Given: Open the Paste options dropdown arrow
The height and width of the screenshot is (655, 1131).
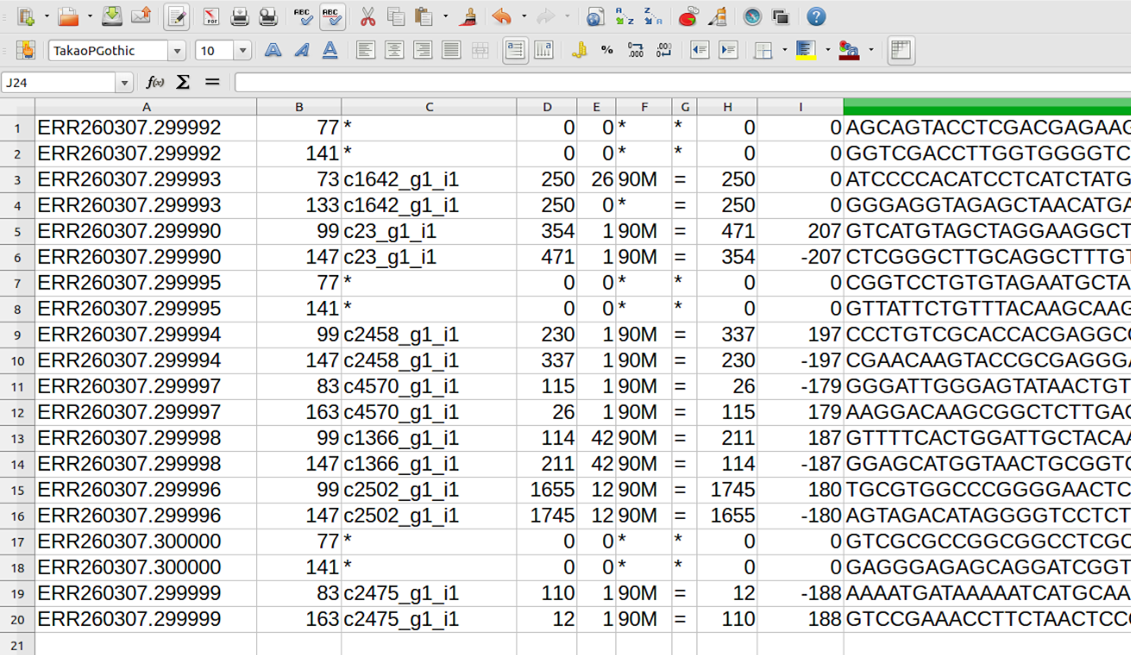Looking at the screenshot, I should point(445,17).
